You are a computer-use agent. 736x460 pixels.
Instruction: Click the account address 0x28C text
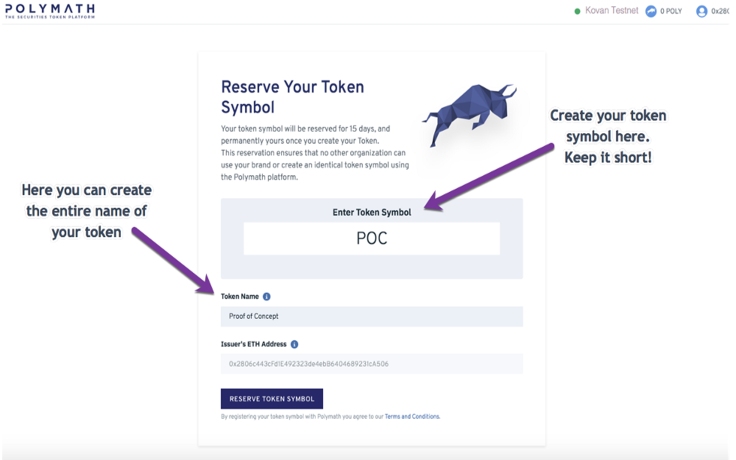720,11
